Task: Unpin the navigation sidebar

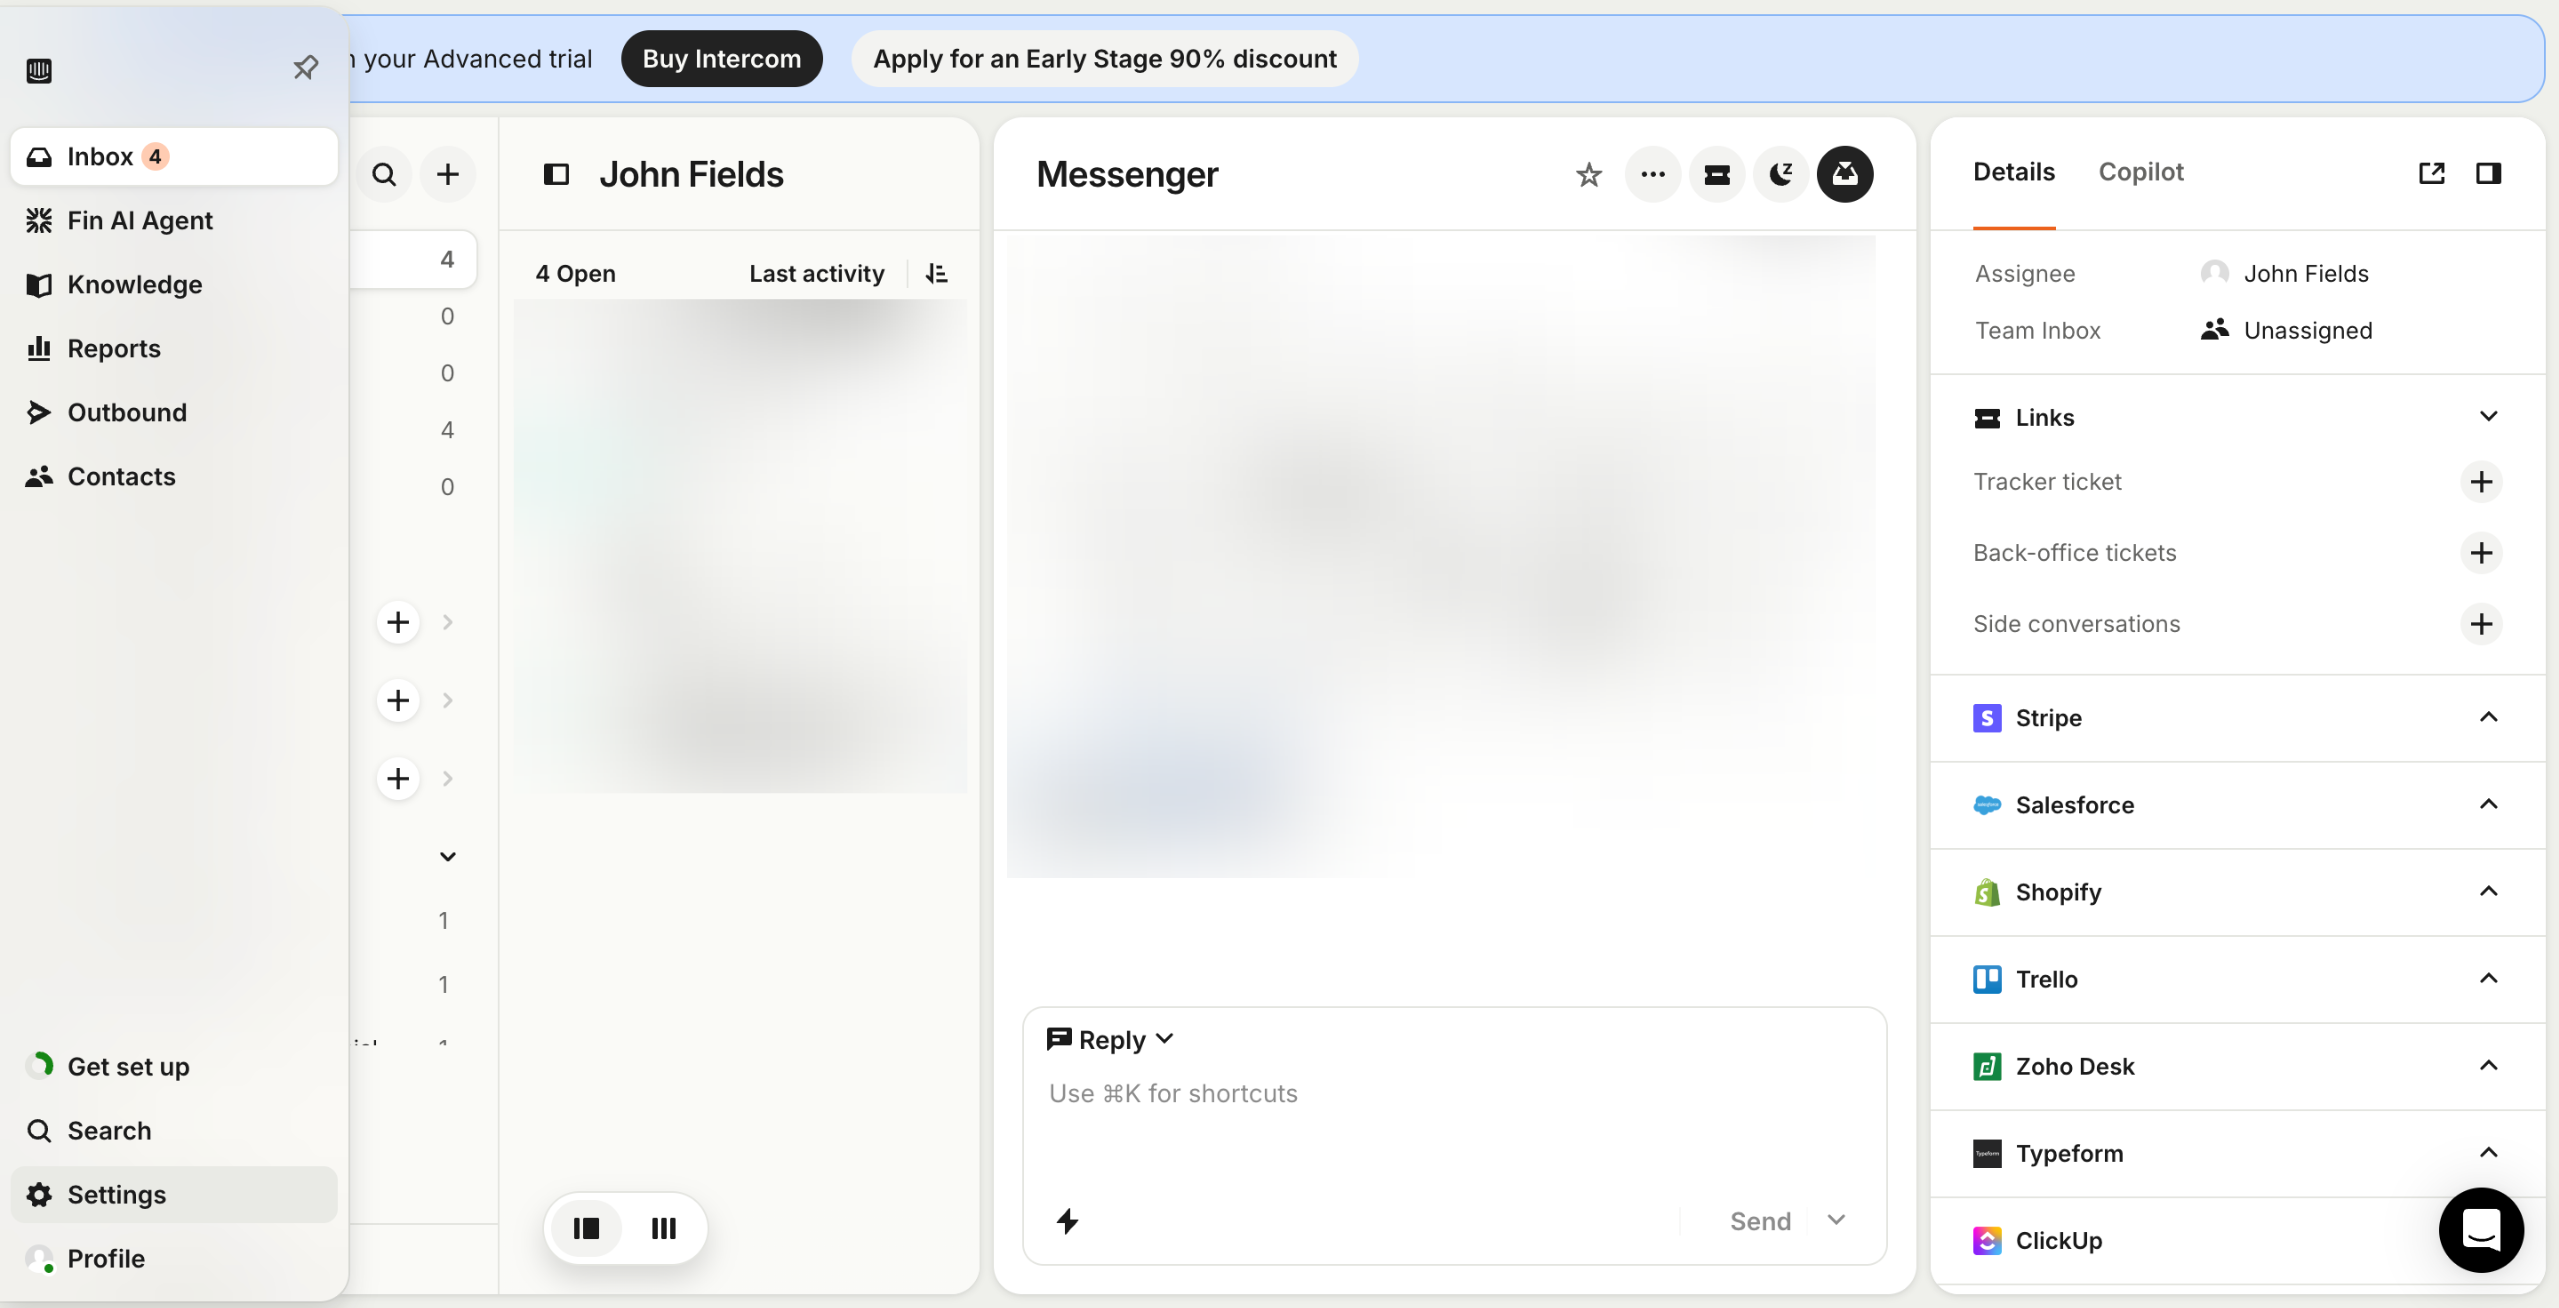Action: [305, 68]
